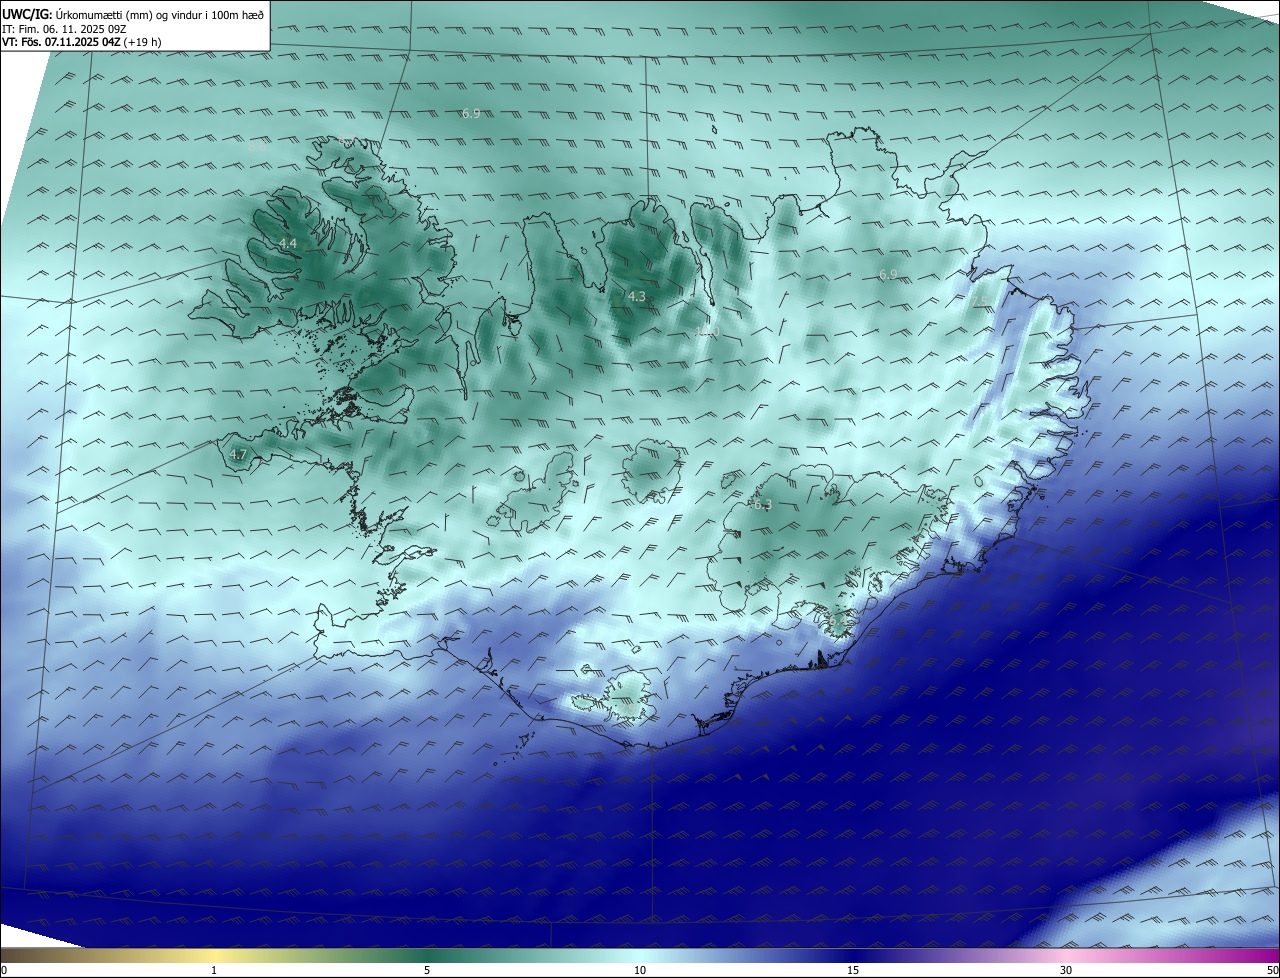Click the 6.9 value in the sea north of the Westfjords

(471, 113)
